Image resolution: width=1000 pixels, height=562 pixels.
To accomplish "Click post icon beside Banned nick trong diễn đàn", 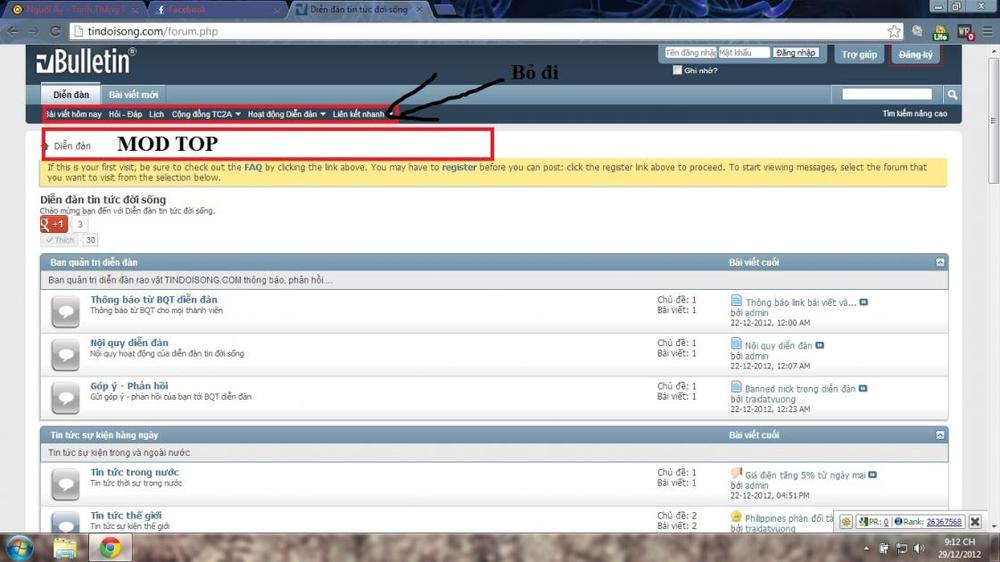I will point(736,387).
